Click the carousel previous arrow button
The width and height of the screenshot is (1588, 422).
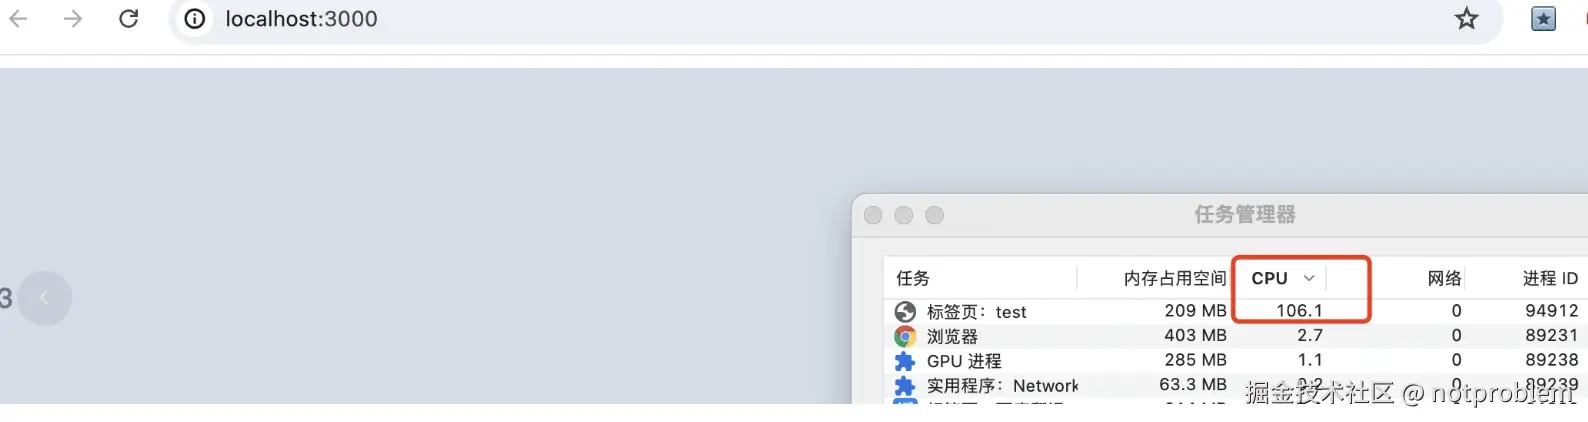[44, 298]
